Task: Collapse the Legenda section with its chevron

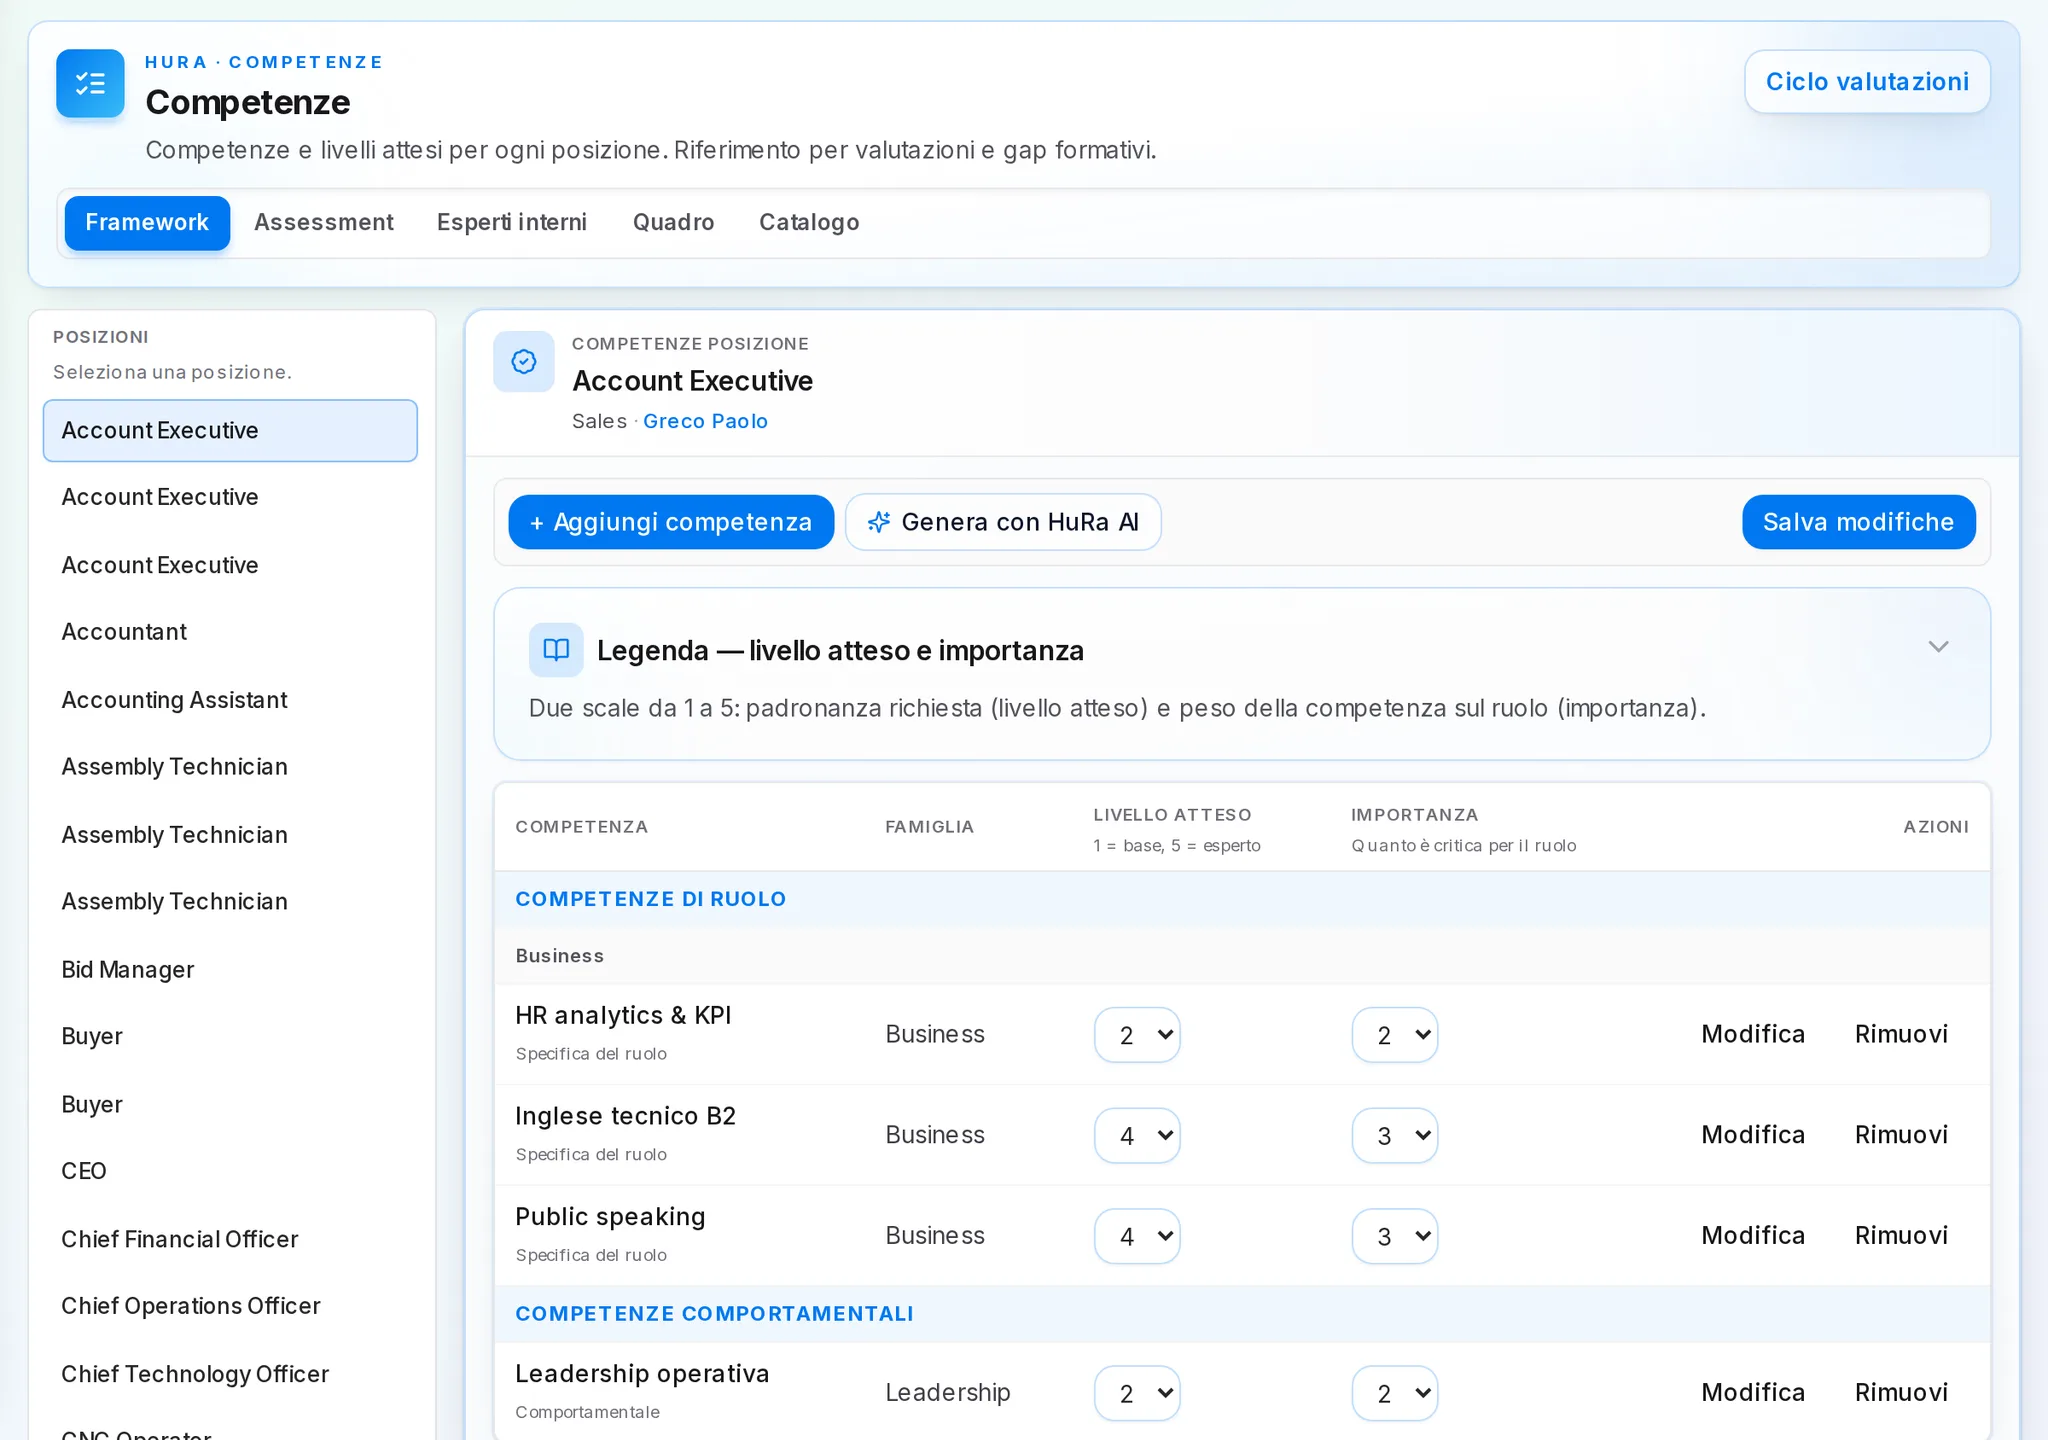Action: coord(1938,647)
